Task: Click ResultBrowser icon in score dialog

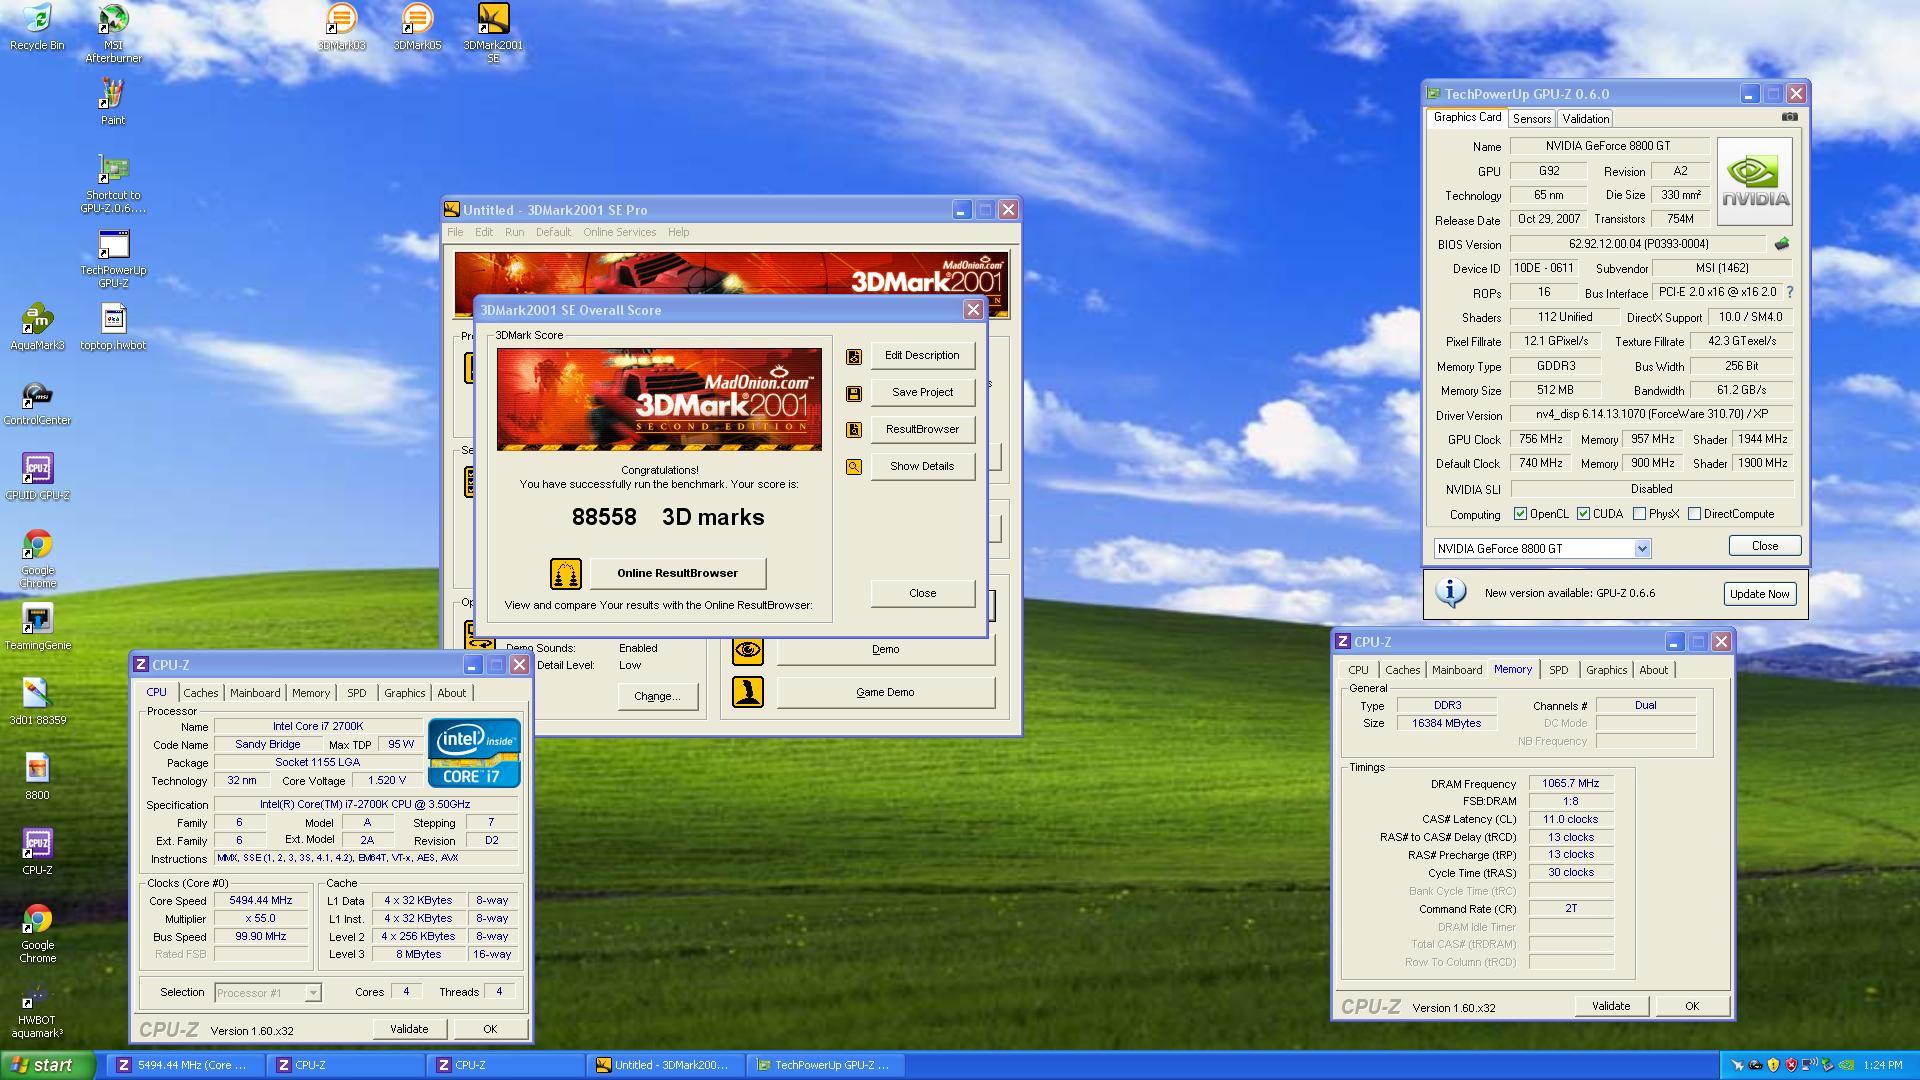Action: pyautogui.click(x=854, y=430)
